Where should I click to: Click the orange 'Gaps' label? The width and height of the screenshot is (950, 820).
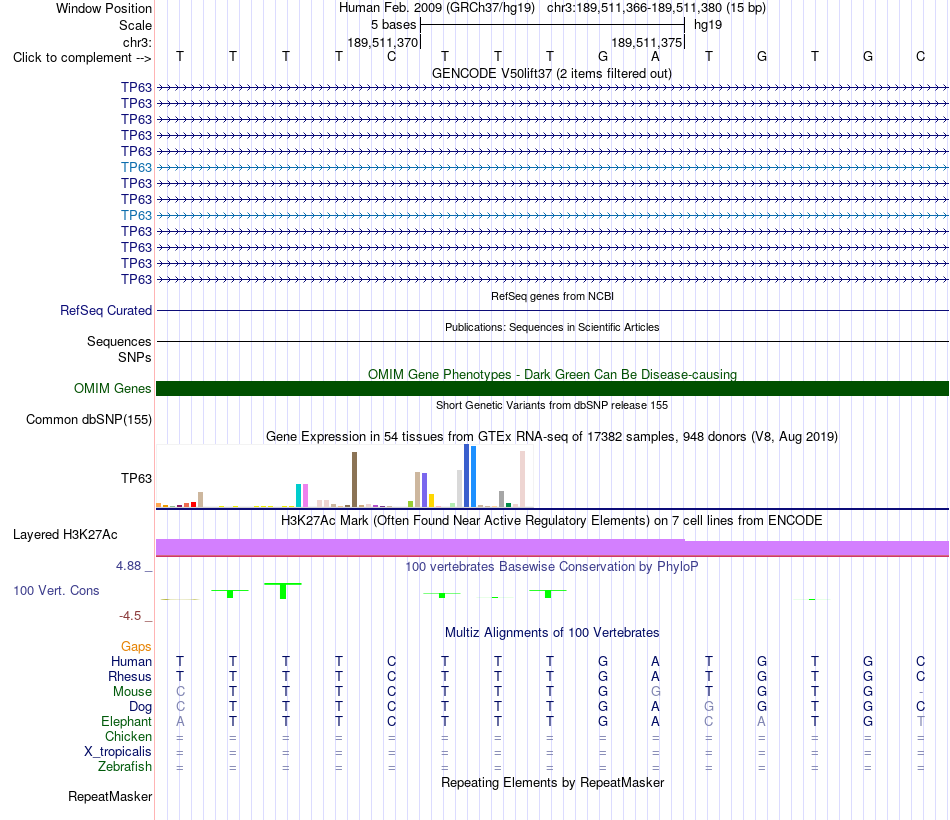pos(136,647)
